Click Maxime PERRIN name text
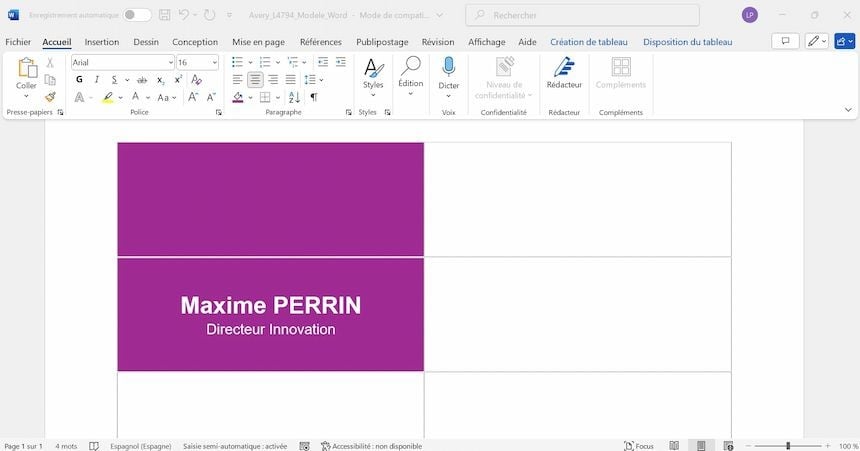Image resolution: width=860 pixels, height=451 pixels. 271,306
